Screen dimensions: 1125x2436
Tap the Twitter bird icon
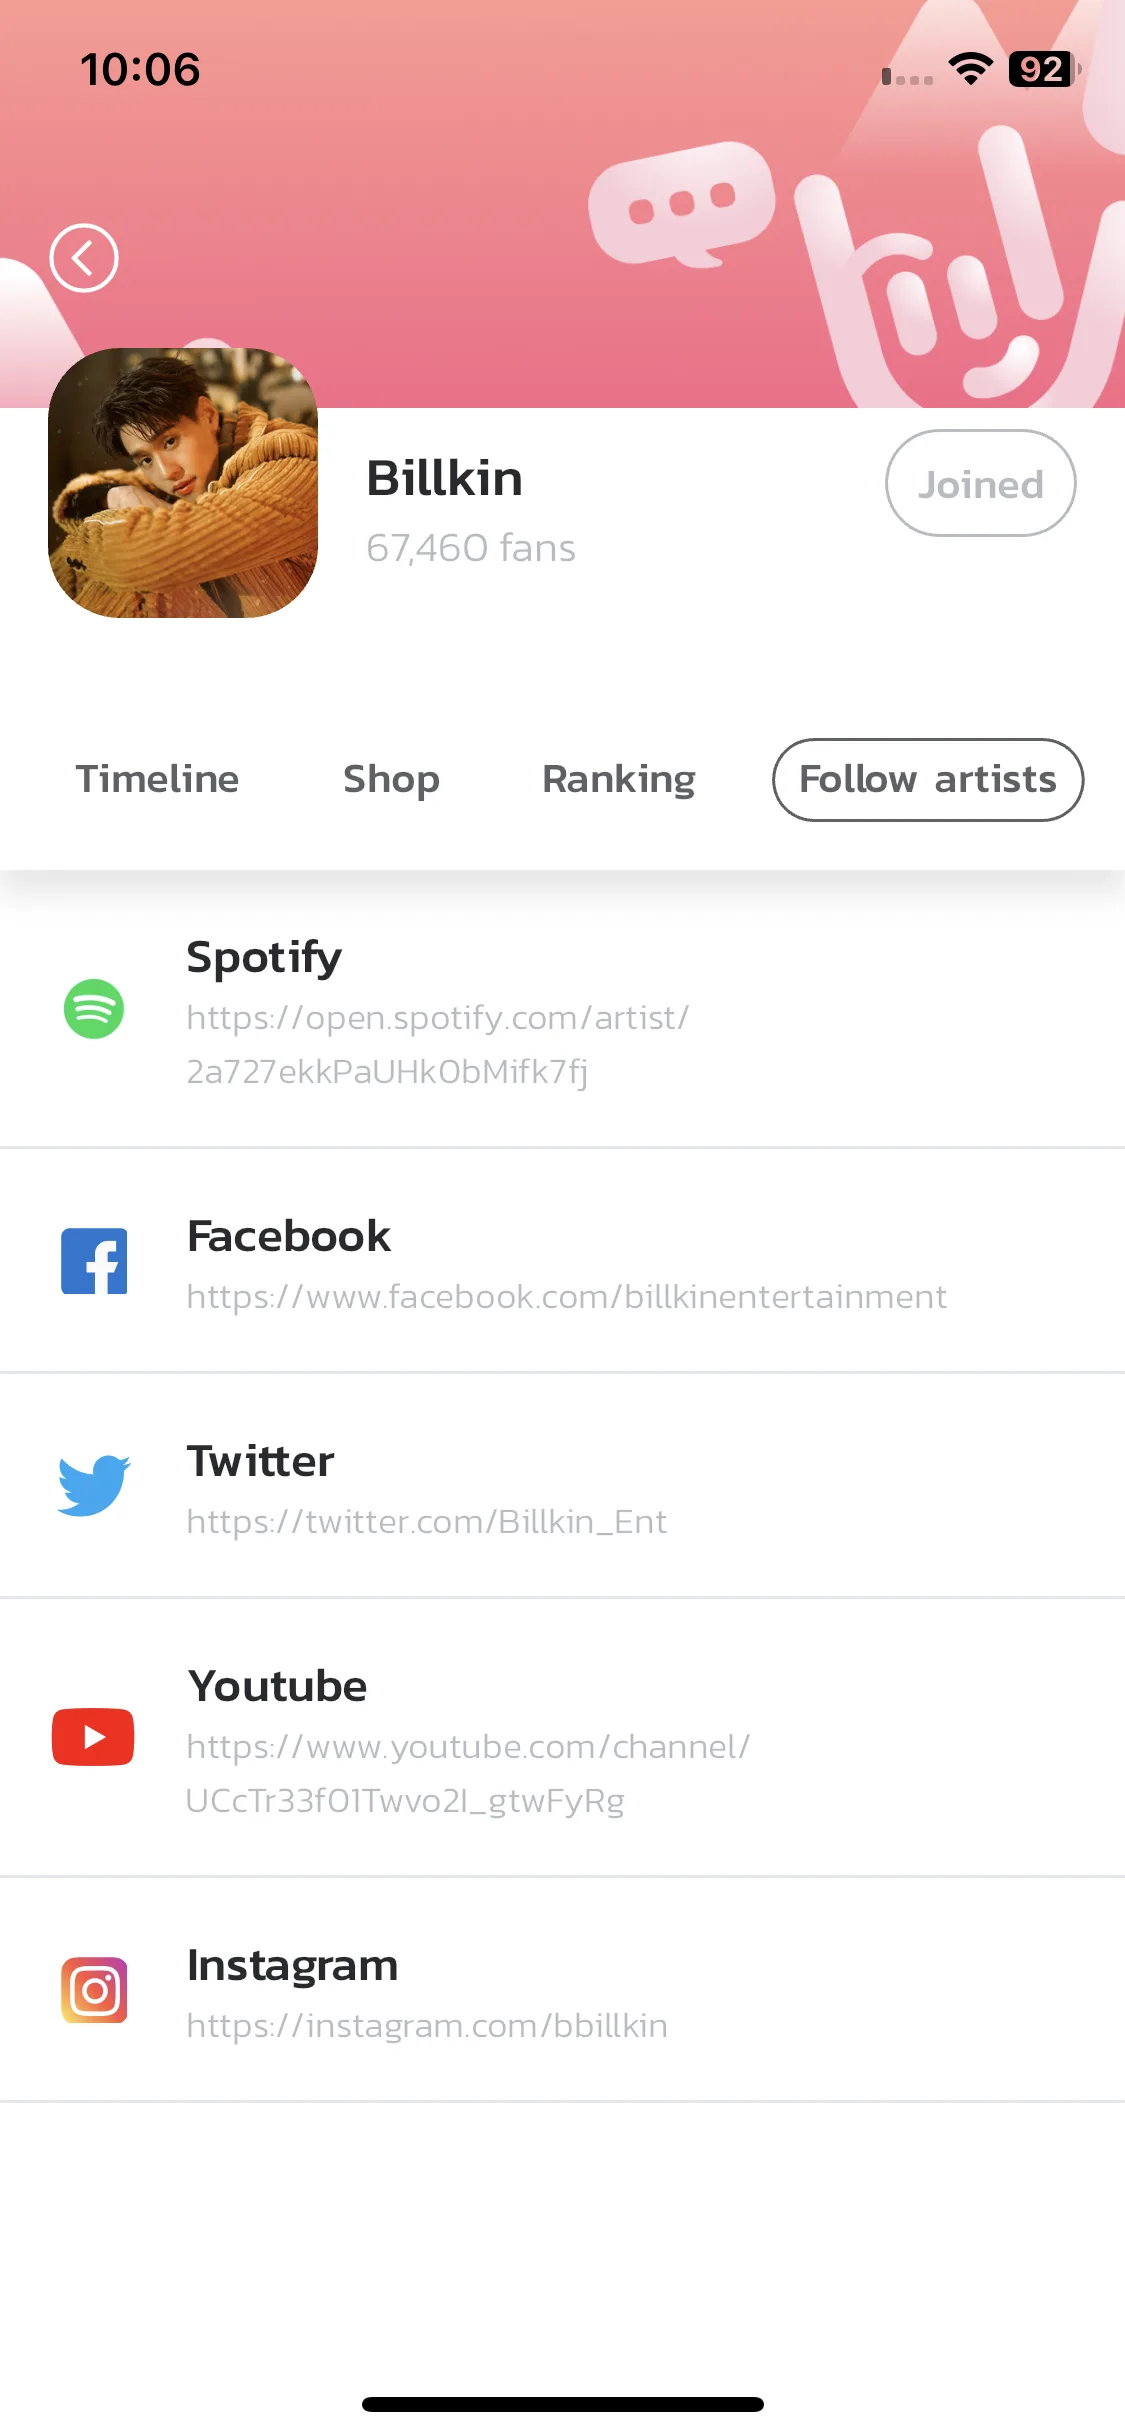(94, 1486)
